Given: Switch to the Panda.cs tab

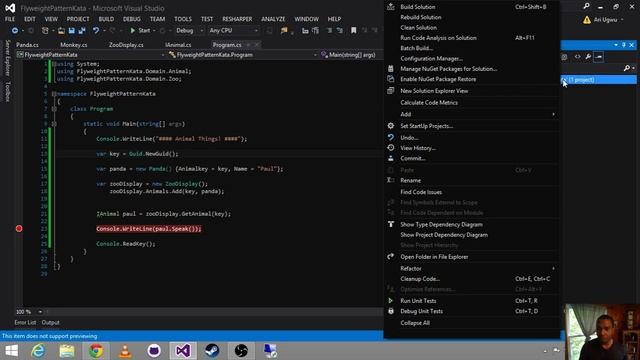Looking at the screenshot, I should click(27, 45).
